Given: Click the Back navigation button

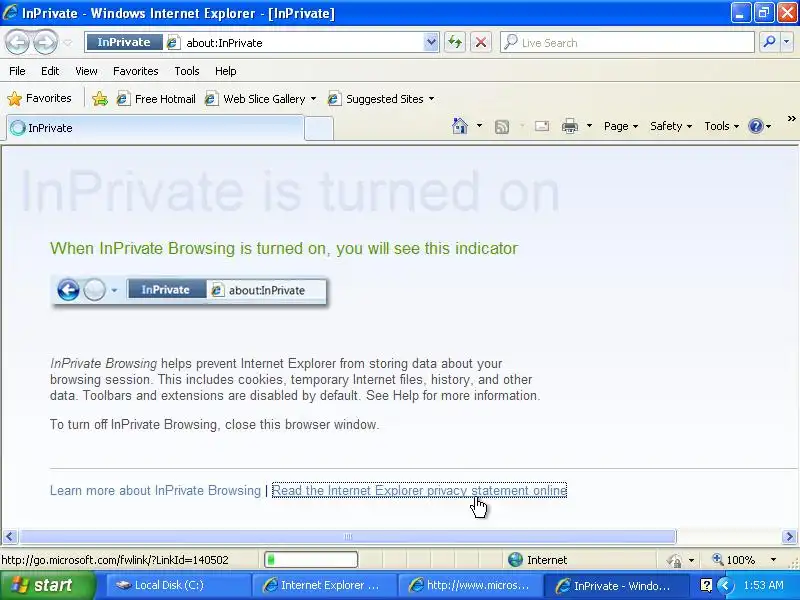Looking at the screenshot, I should coord(18,42).
